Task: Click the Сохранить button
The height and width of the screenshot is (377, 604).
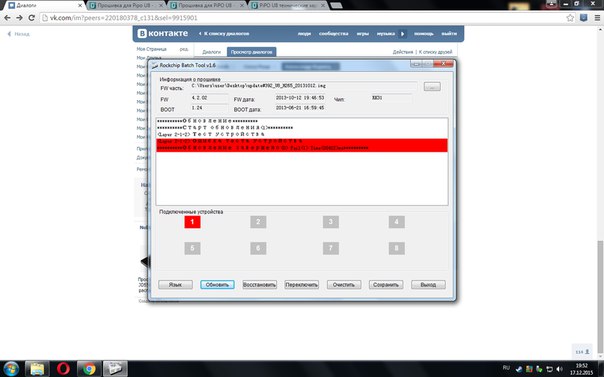Action: [x=386, y=285]
